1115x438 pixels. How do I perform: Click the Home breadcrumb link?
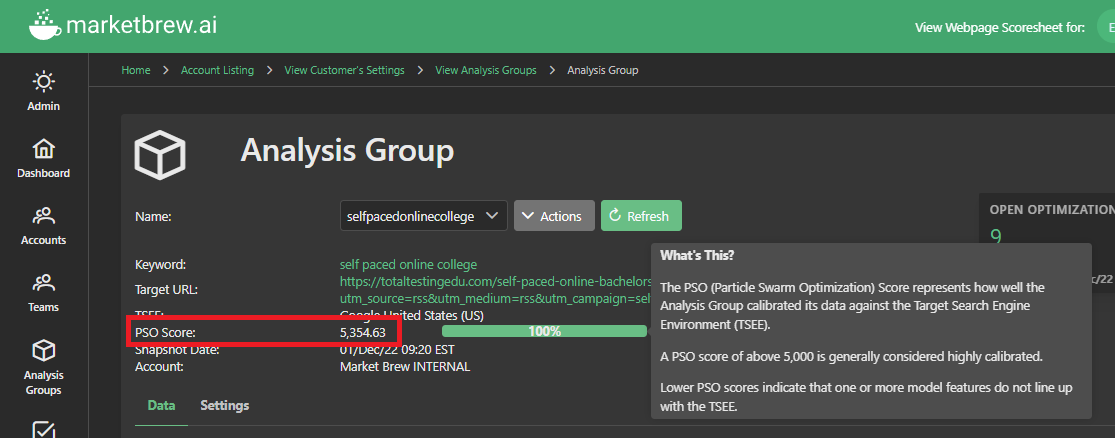[136, 70]
